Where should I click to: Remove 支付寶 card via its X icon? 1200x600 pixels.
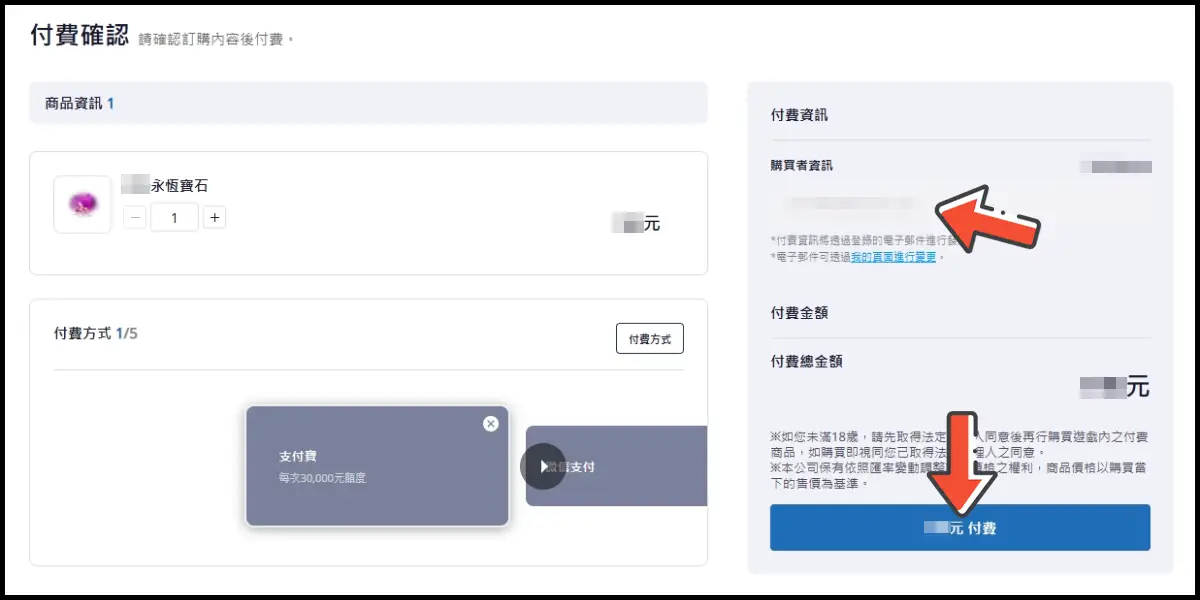(x=490, y=423)
